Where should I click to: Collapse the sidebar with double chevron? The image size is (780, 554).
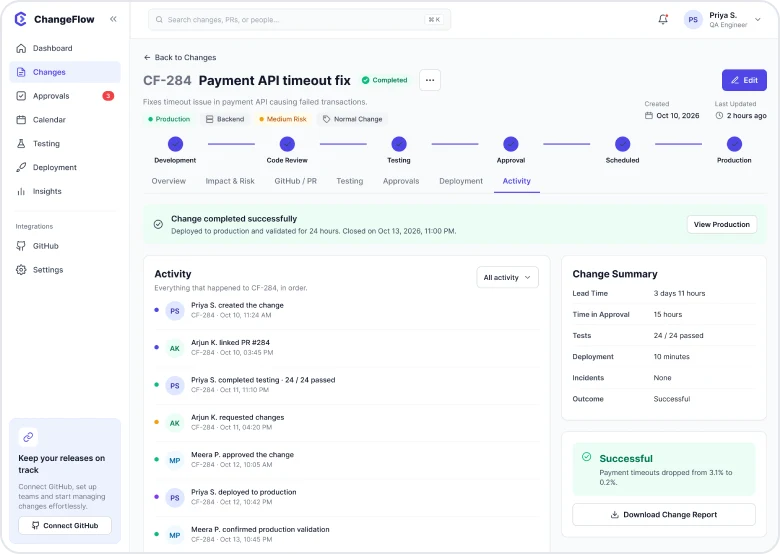[x=113, y=19]
